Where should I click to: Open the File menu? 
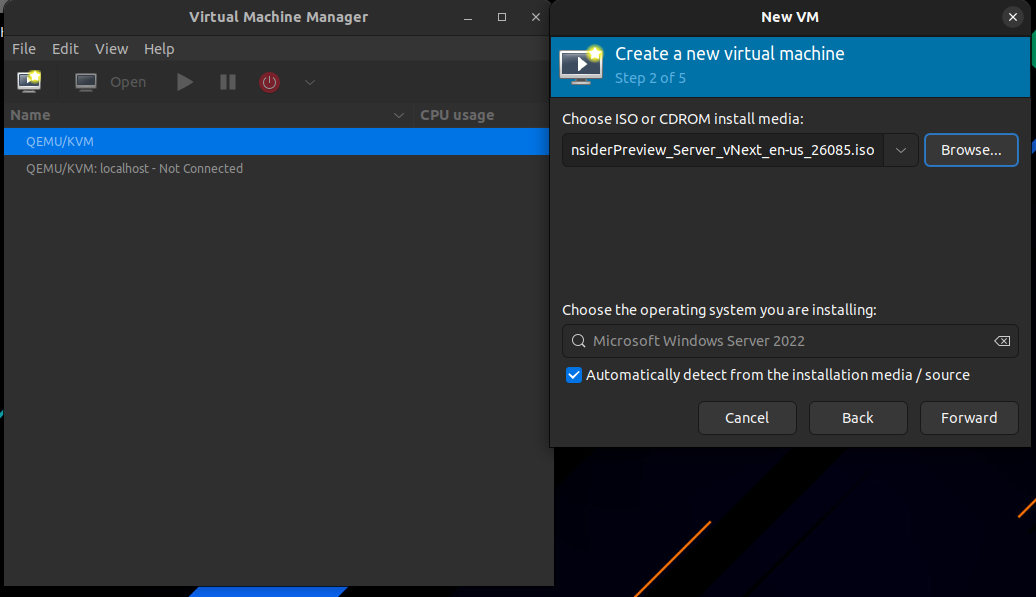click(24, 49)
